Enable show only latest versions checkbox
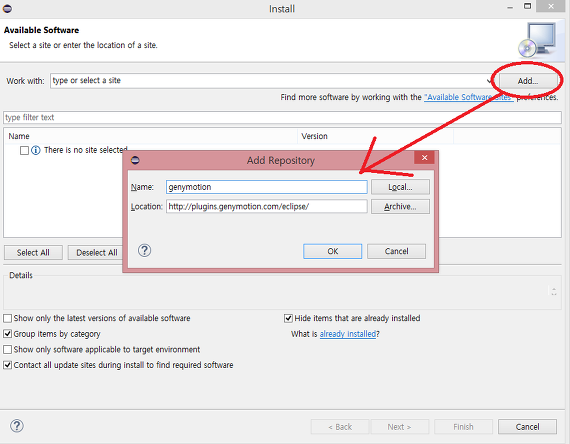 tap(7, 319)
